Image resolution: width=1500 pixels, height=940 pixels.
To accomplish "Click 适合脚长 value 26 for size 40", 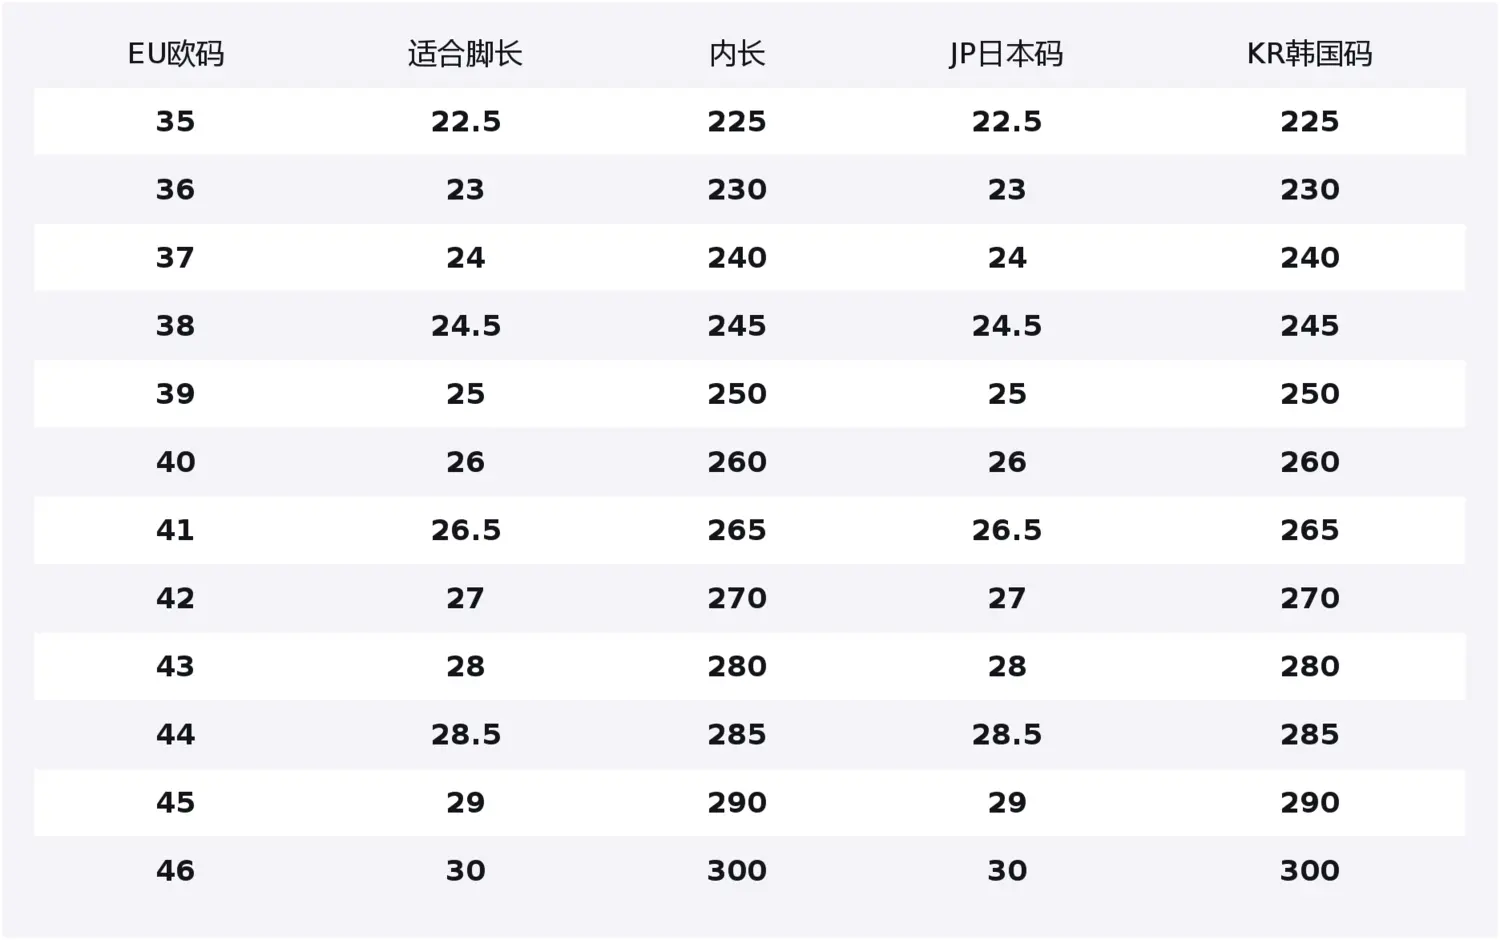I will (x=465, y=462).
